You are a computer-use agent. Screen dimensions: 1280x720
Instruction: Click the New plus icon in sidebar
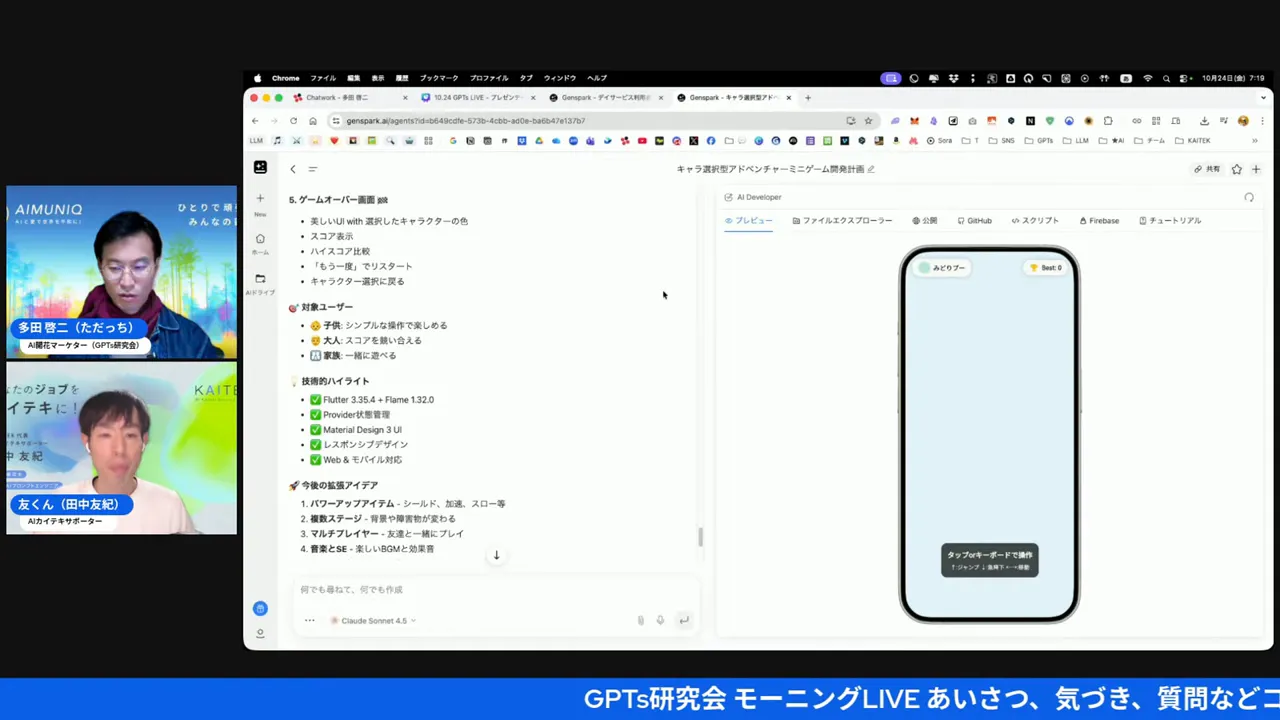pyautogui.click(x=260, y=199)
